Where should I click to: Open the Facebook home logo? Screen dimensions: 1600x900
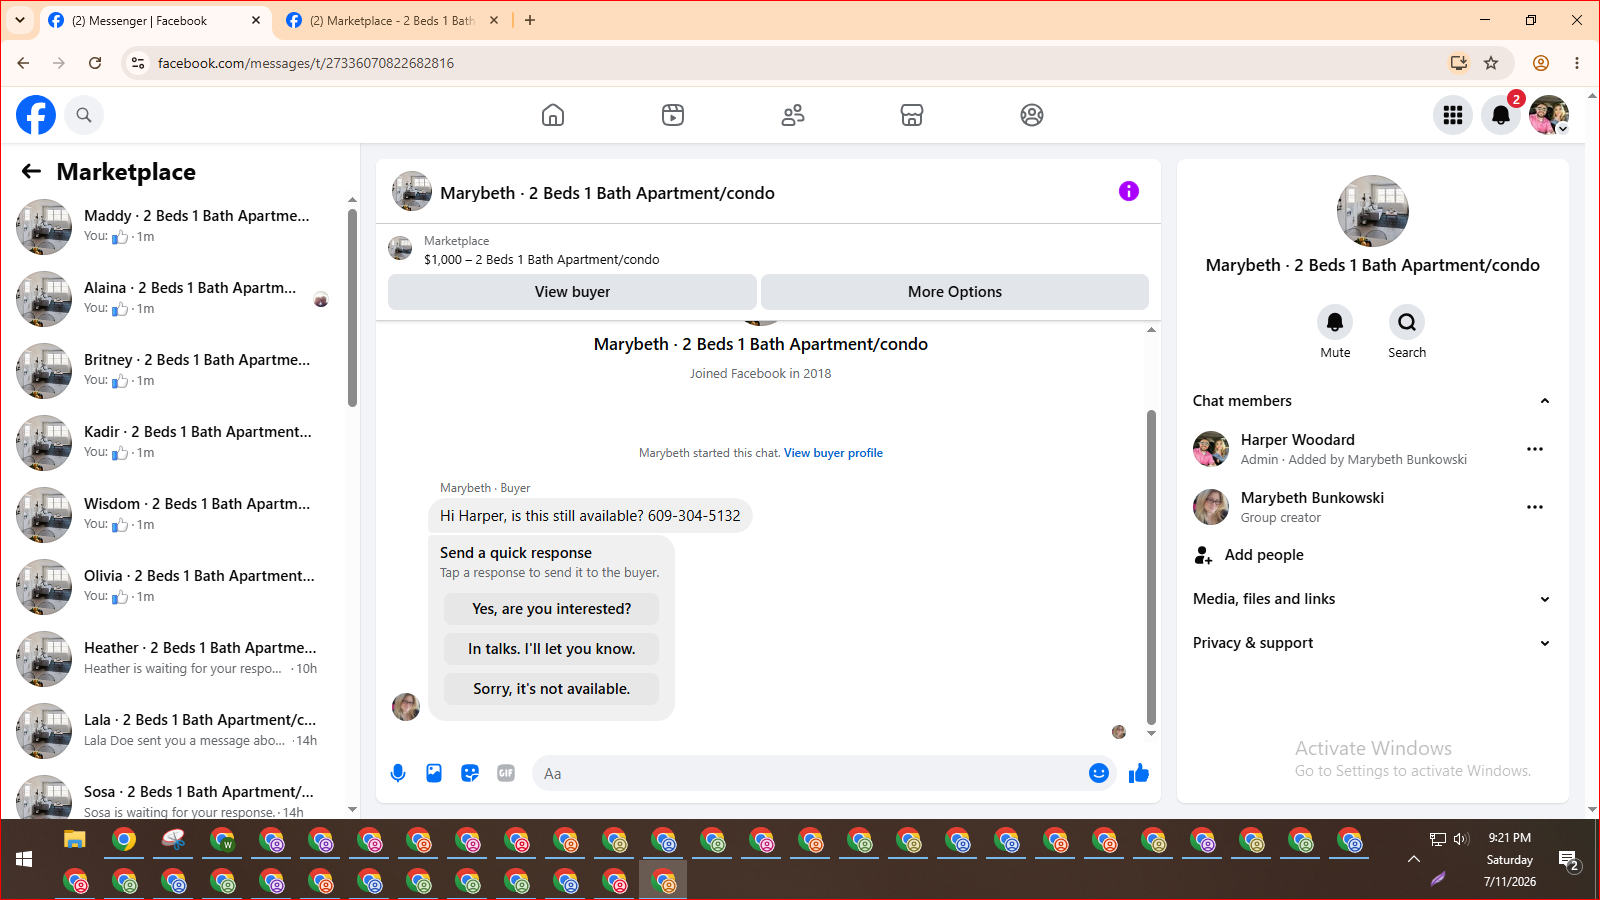pos(36,115)
